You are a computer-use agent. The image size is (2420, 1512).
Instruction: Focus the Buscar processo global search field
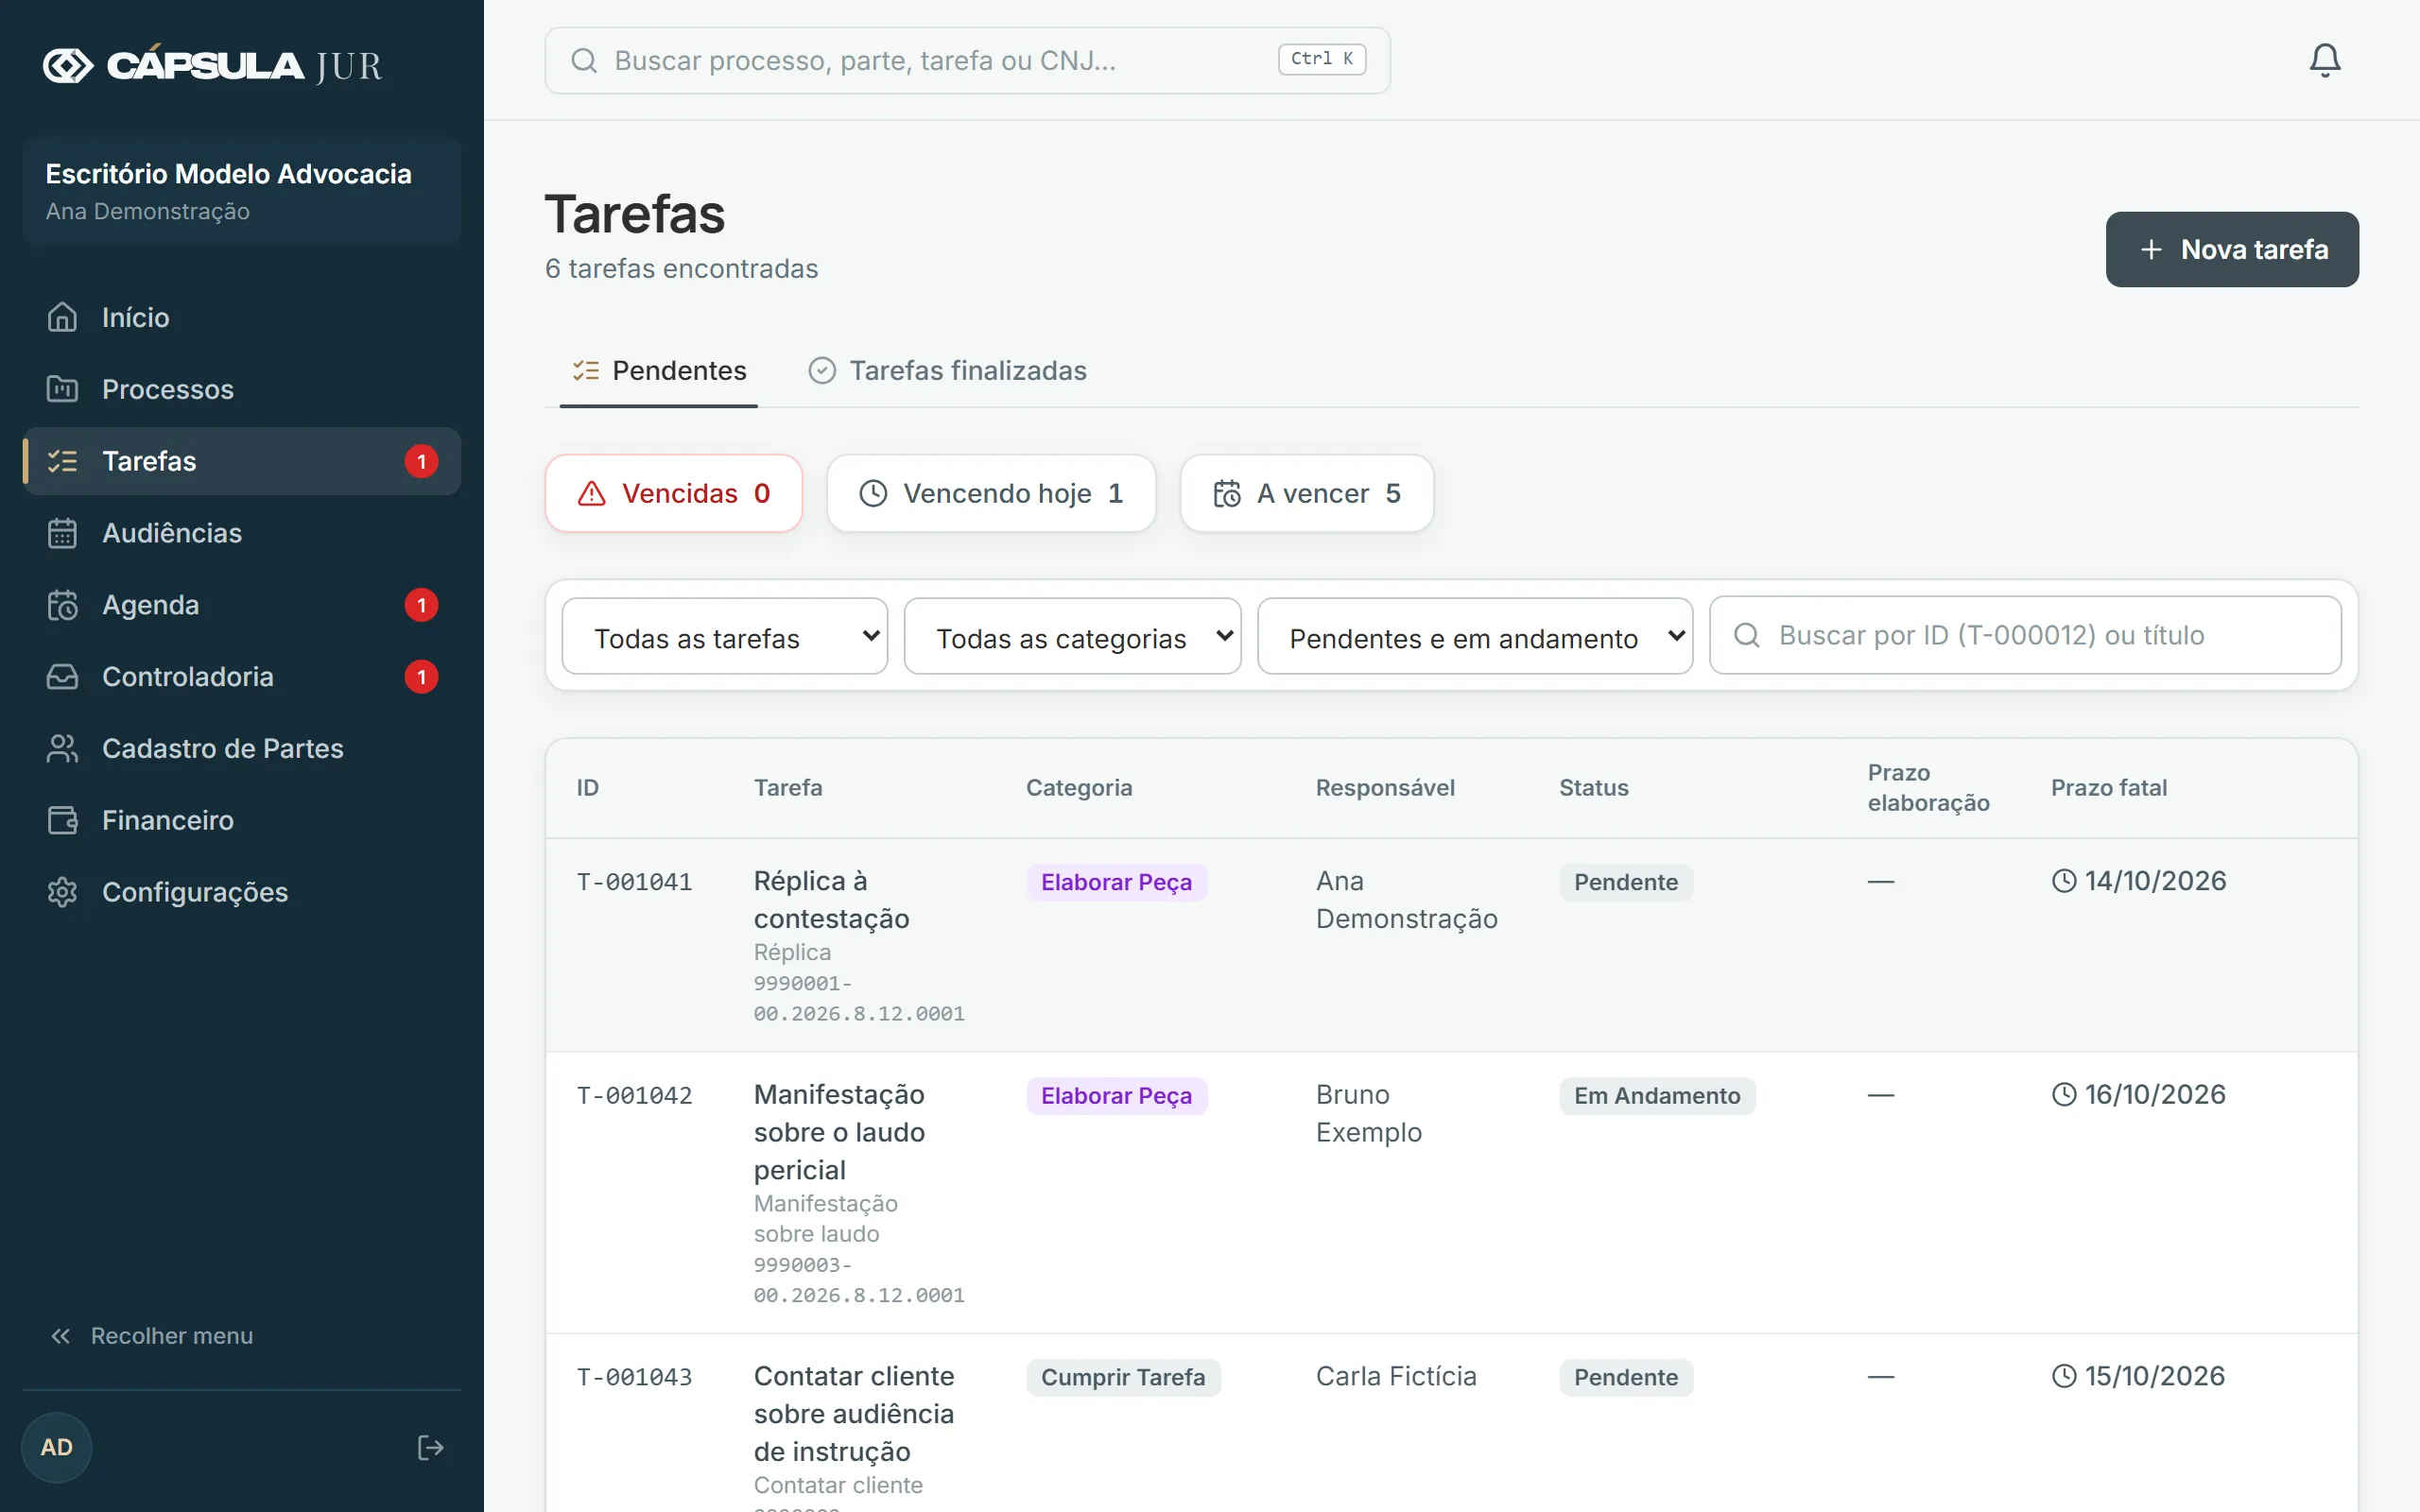967,60
